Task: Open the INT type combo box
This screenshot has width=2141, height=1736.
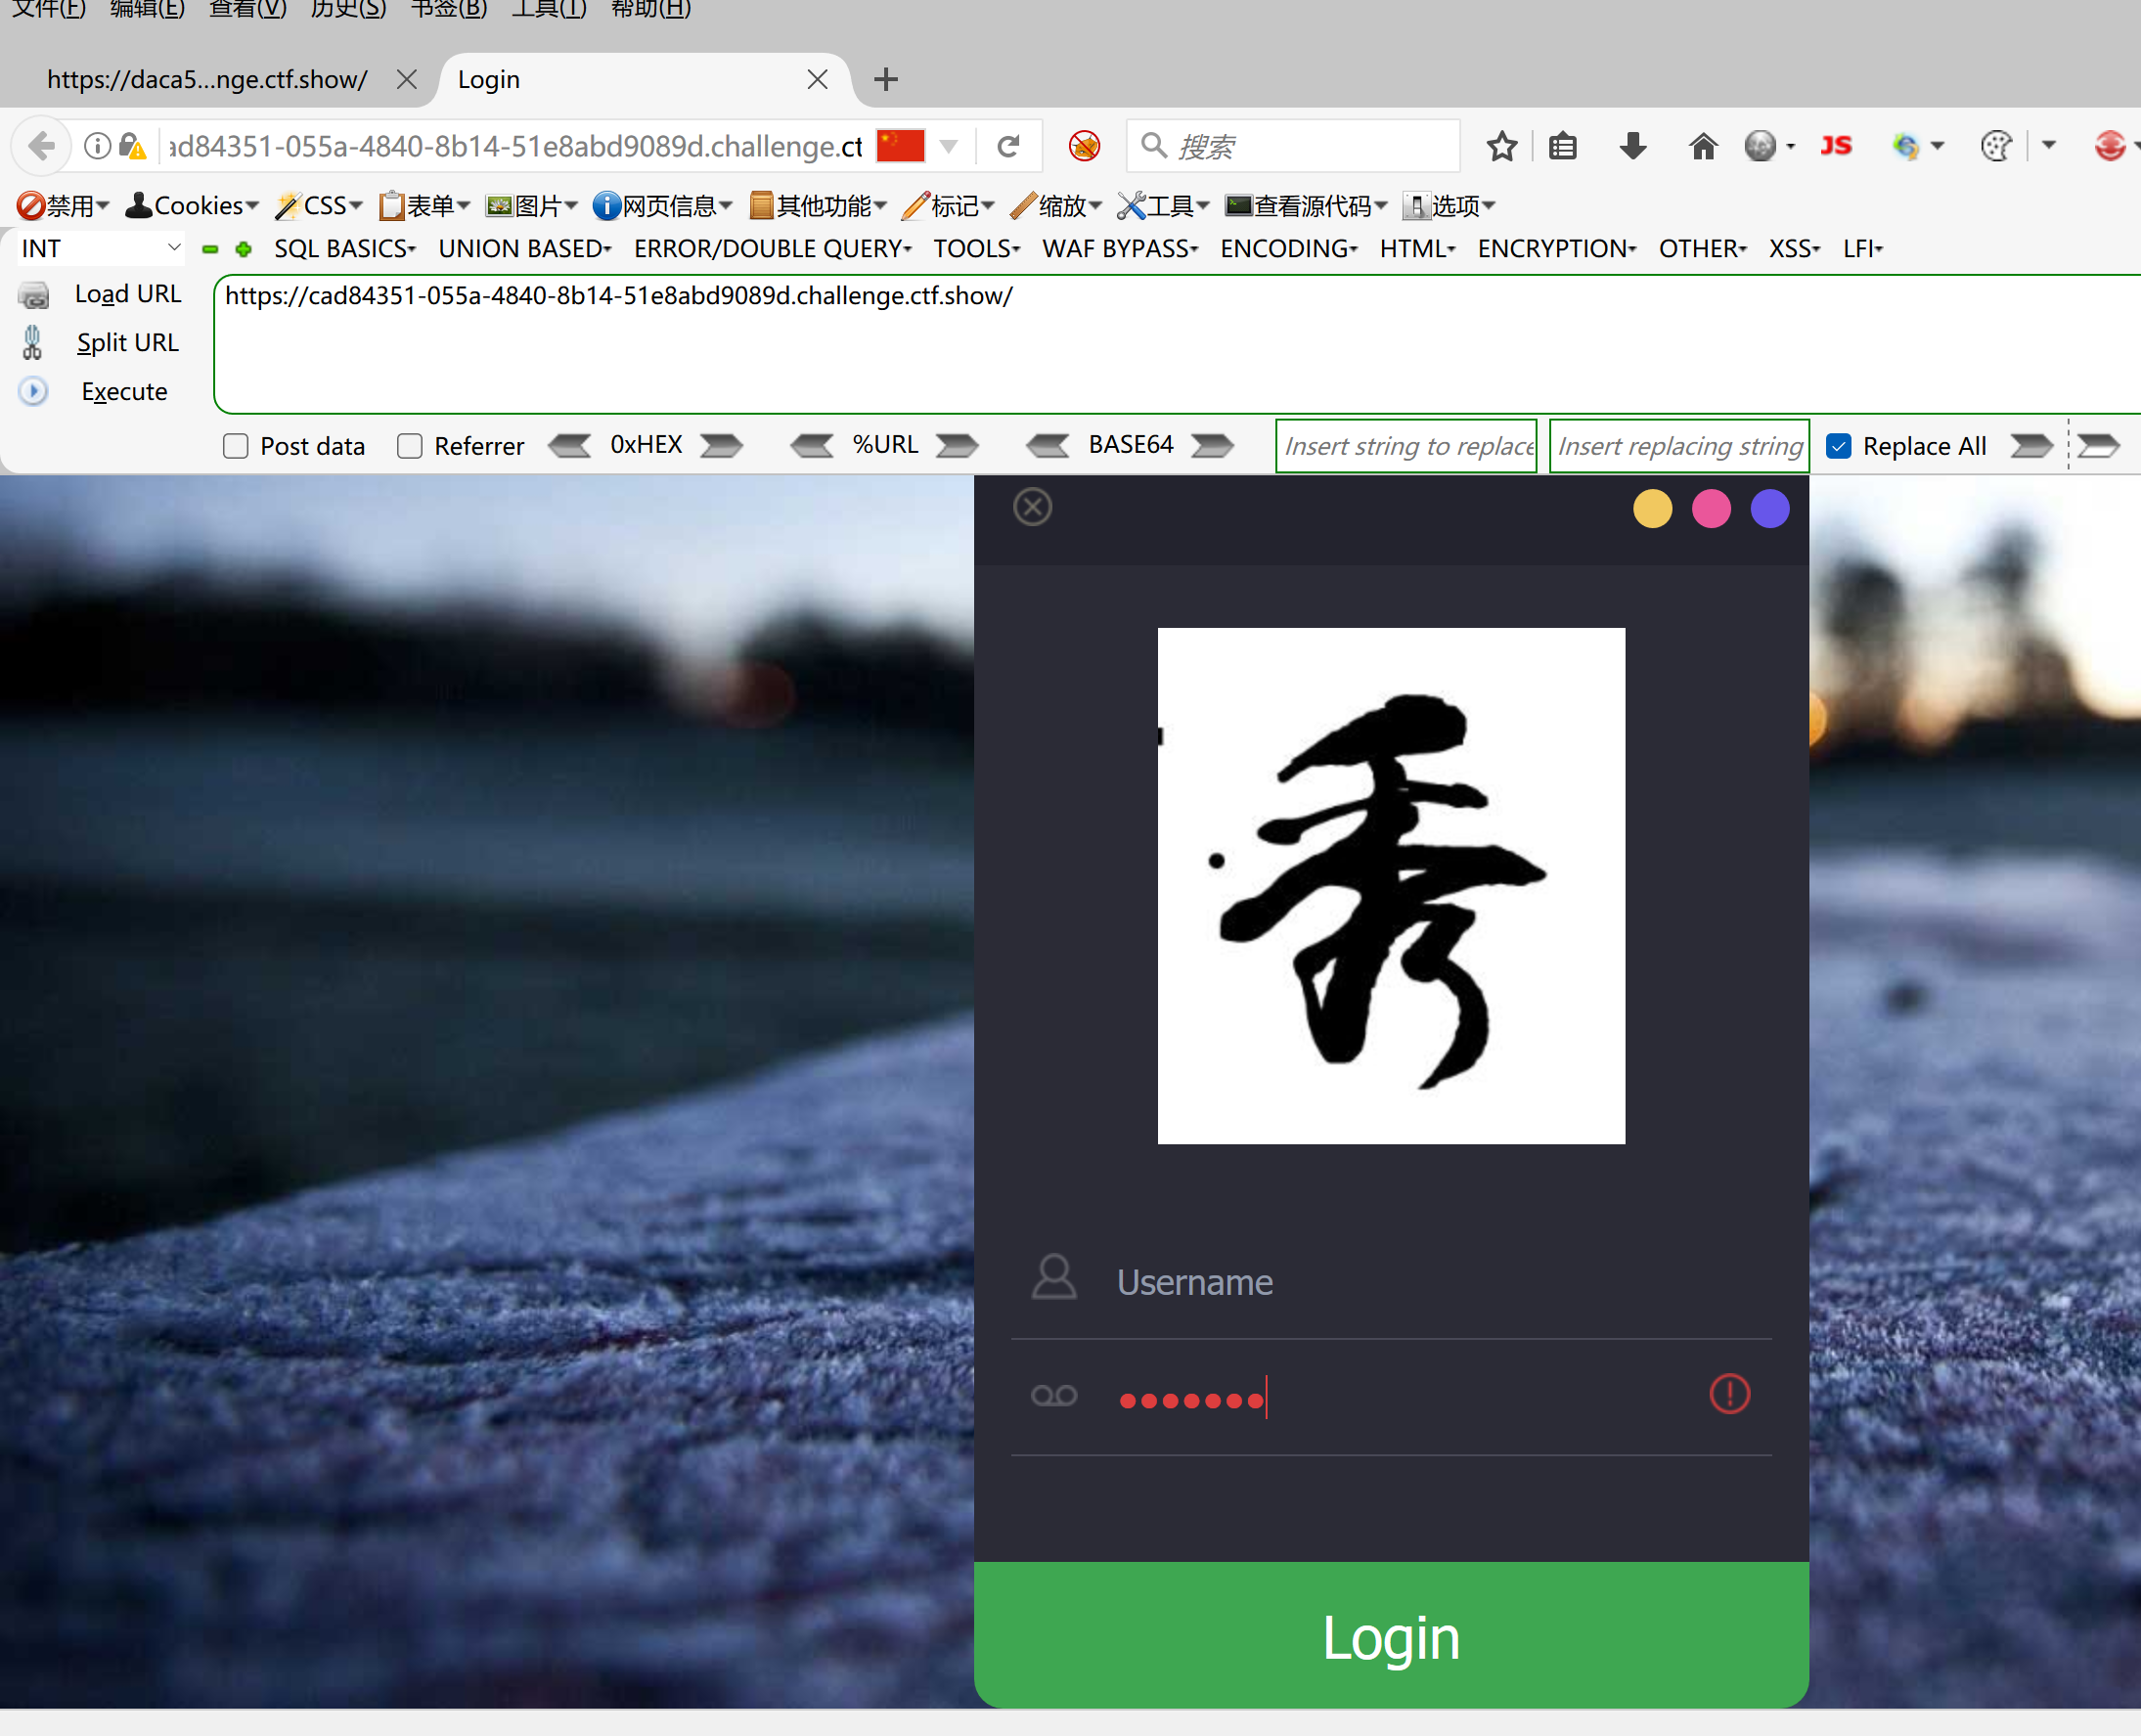Action: point(100,249)
